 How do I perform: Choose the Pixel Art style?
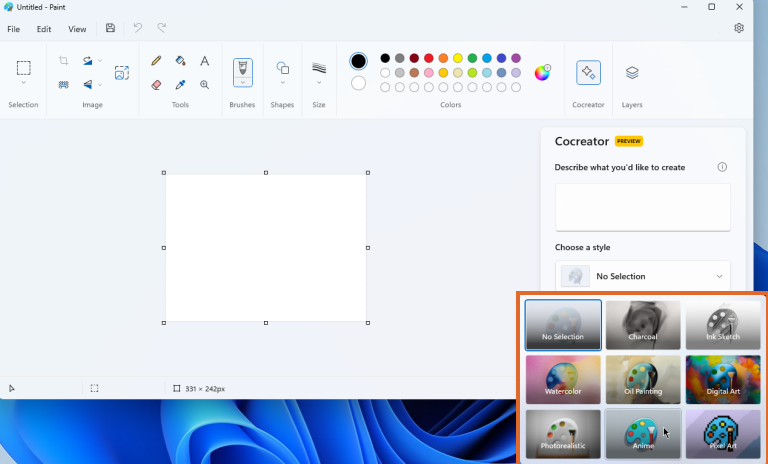723,434
